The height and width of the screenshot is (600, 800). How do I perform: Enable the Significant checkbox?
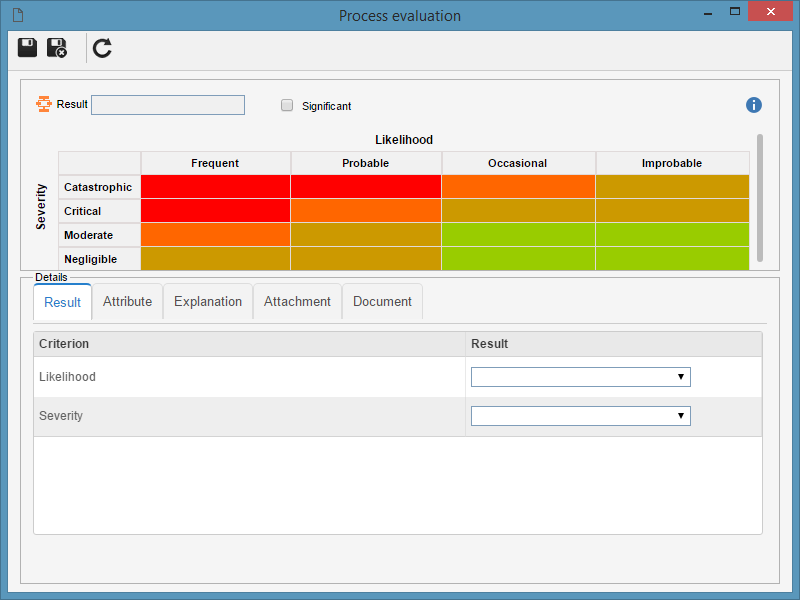[287, 105]
